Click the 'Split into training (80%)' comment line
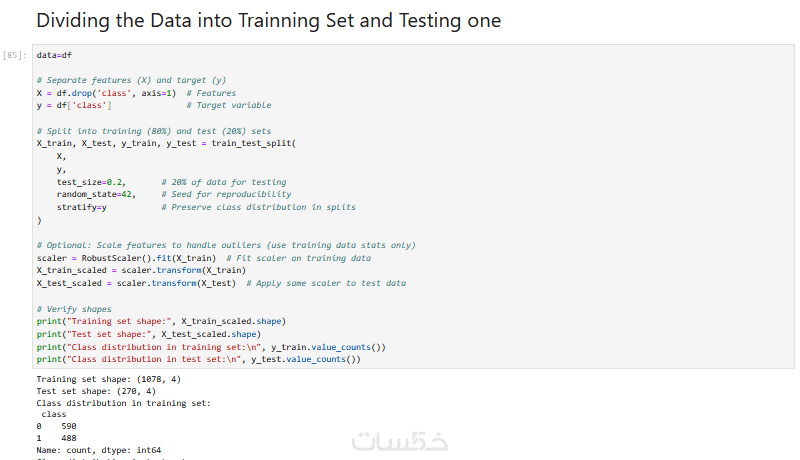The width and height of the screenshot is (800, 460). pyautogui.click(x=153, y=131)
